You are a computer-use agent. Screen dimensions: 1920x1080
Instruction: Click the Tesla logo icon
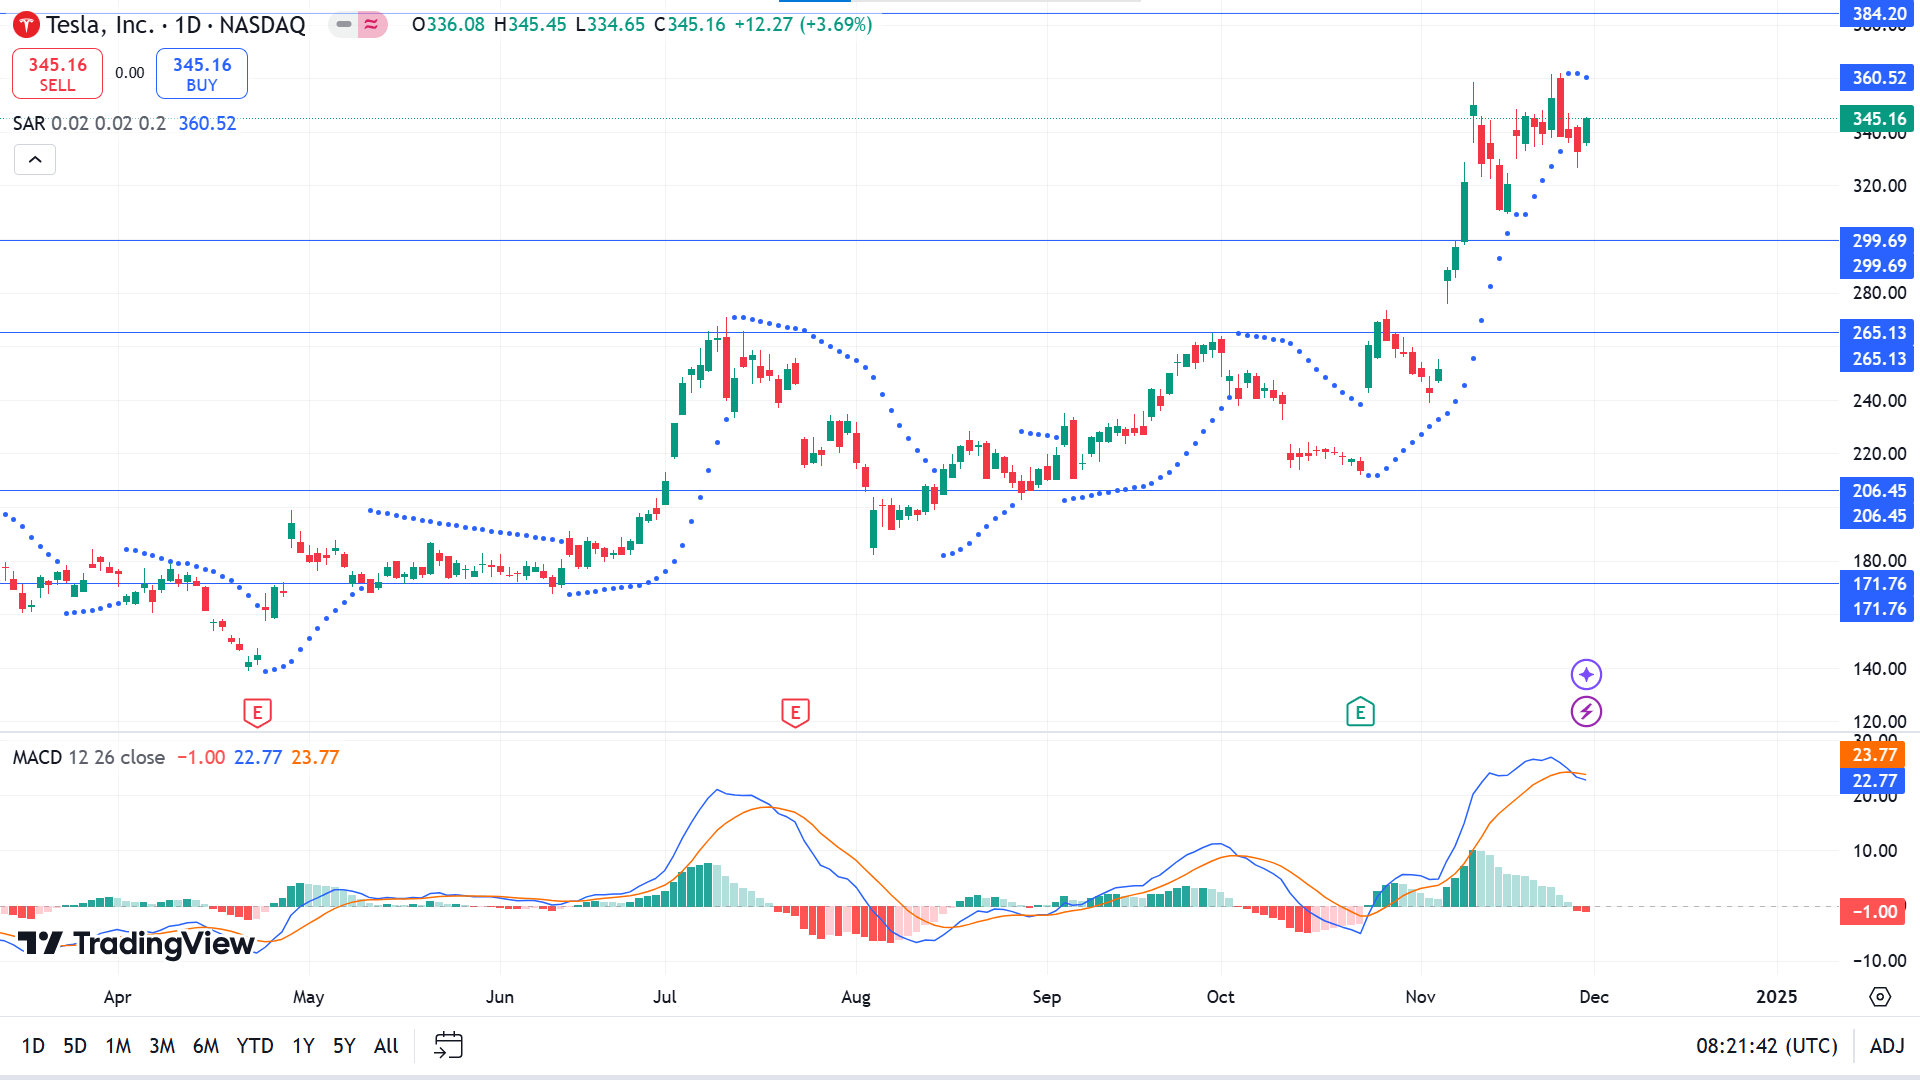click(x=26, y=25)
